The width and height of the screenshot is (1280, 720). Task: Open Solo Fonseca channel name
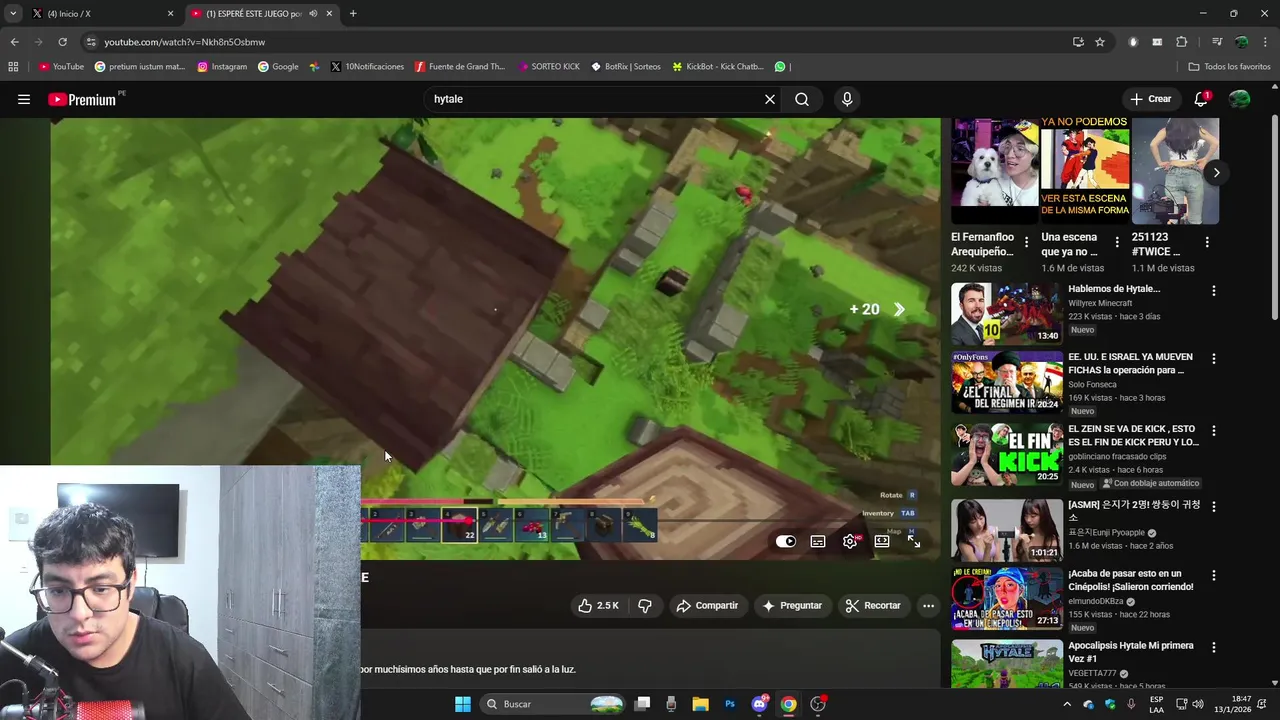1093,384
